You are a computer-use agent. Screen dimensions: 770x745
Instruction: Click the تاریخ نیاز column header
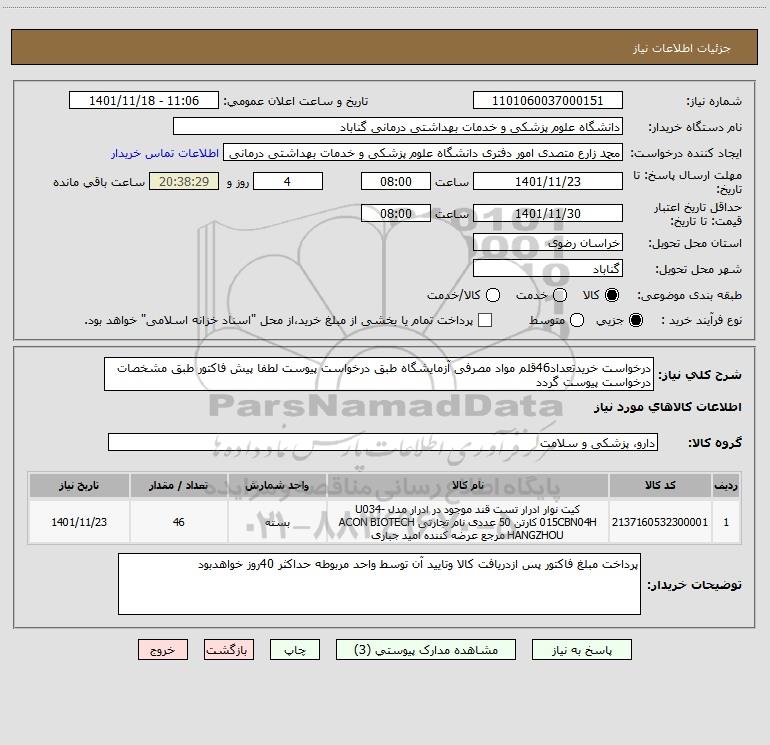[79, 485]
